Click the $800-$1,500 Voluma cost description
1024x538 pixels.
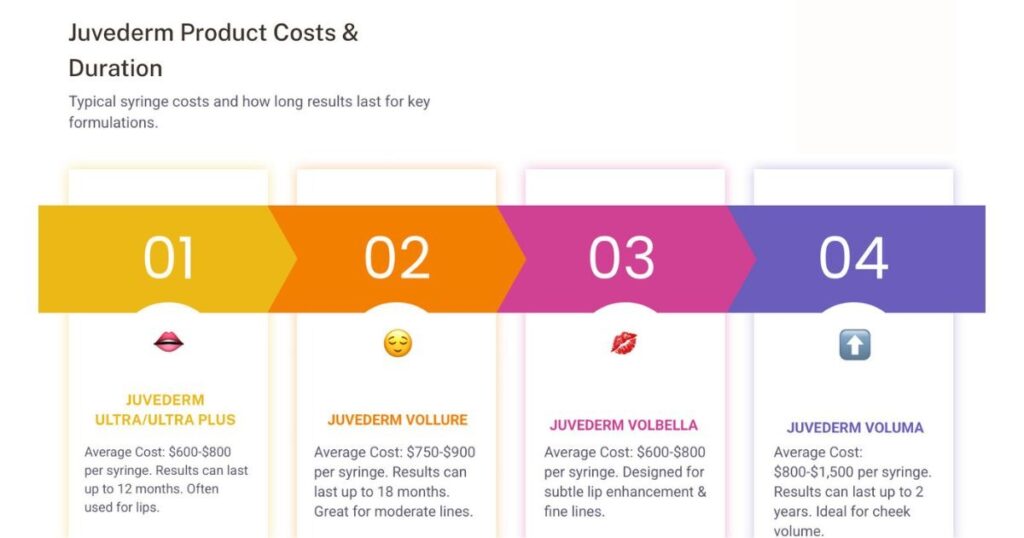853,491
